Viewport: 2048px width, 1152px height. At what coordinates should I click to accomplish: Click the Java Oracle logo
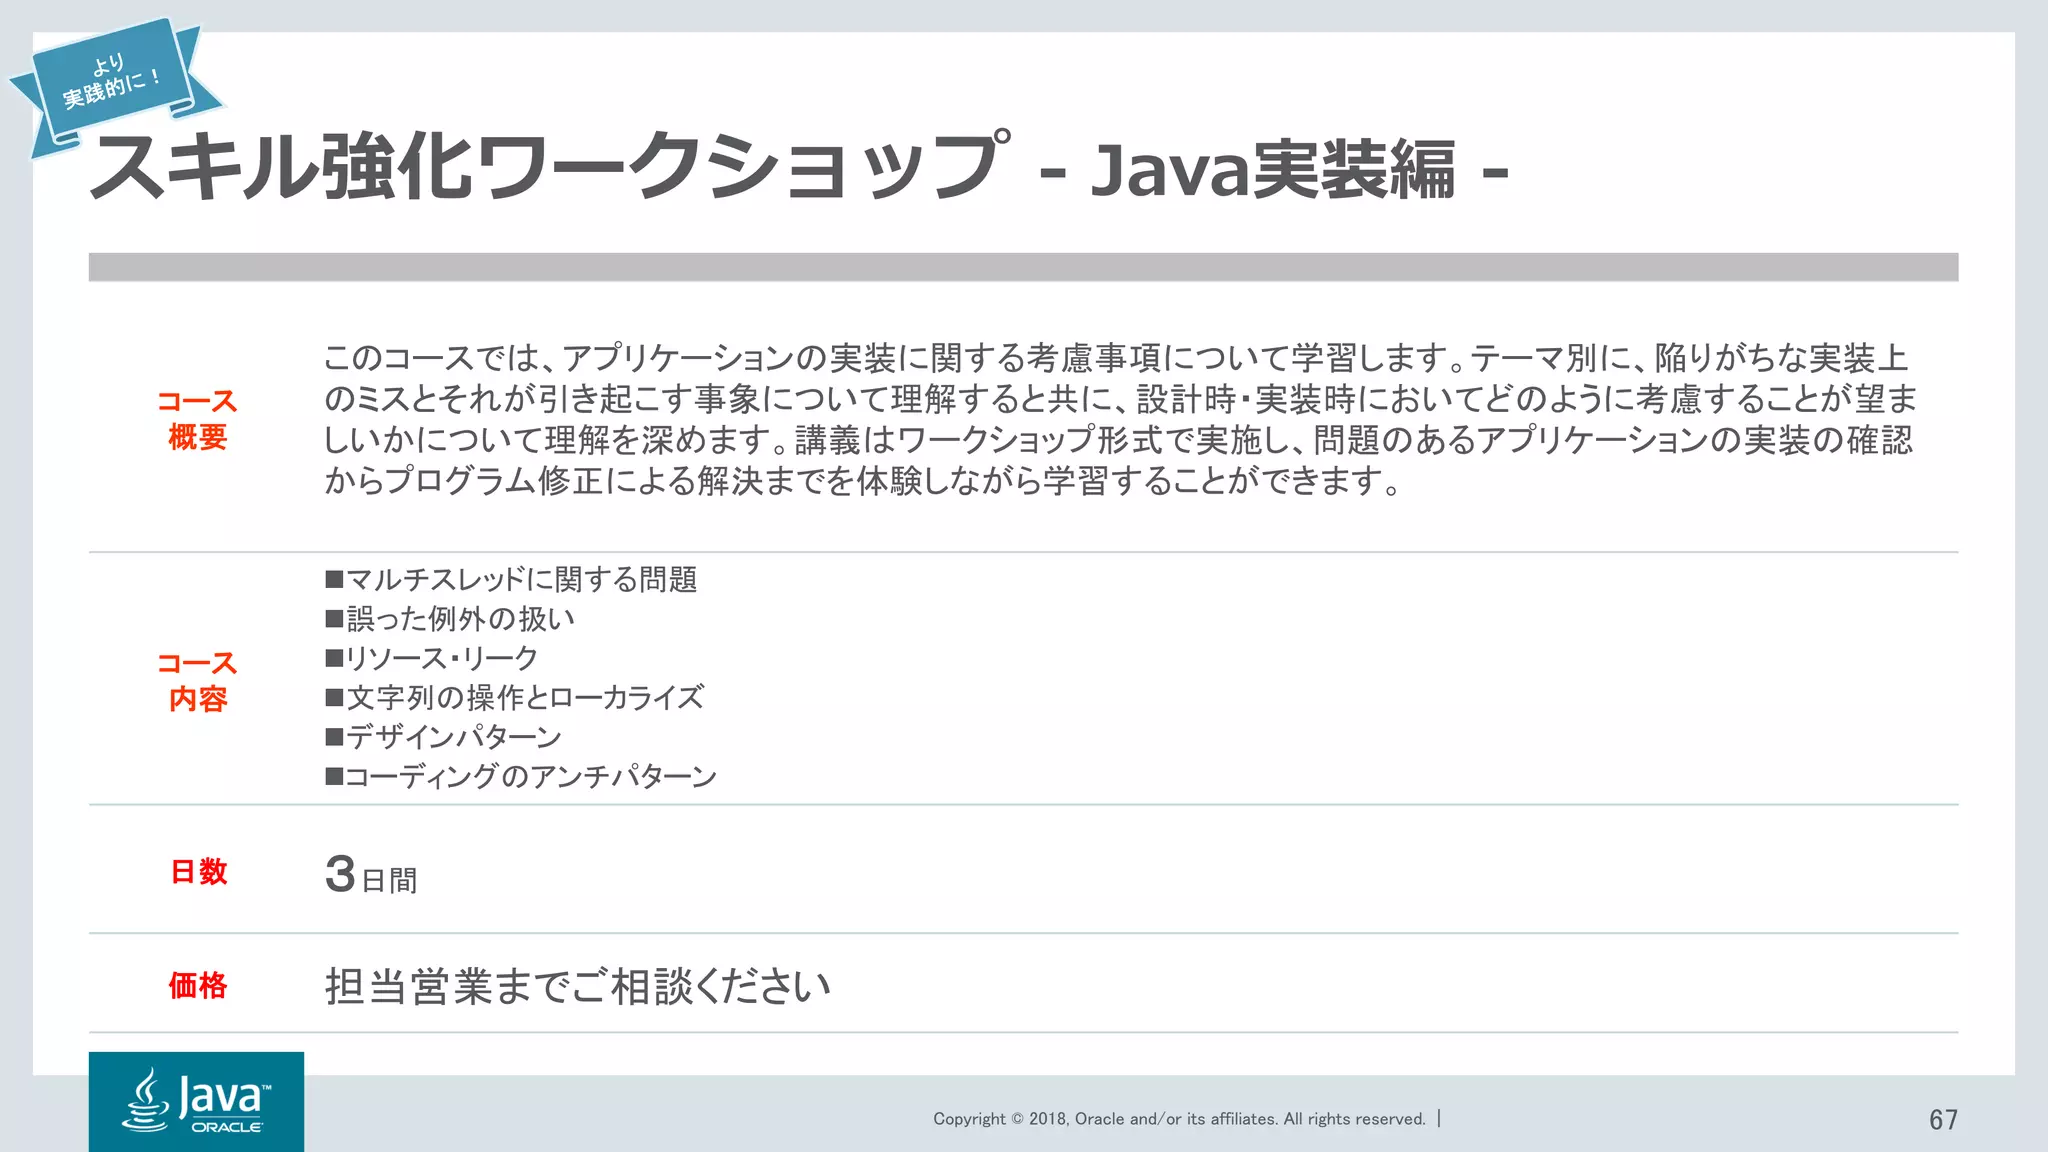[196, 1101]
